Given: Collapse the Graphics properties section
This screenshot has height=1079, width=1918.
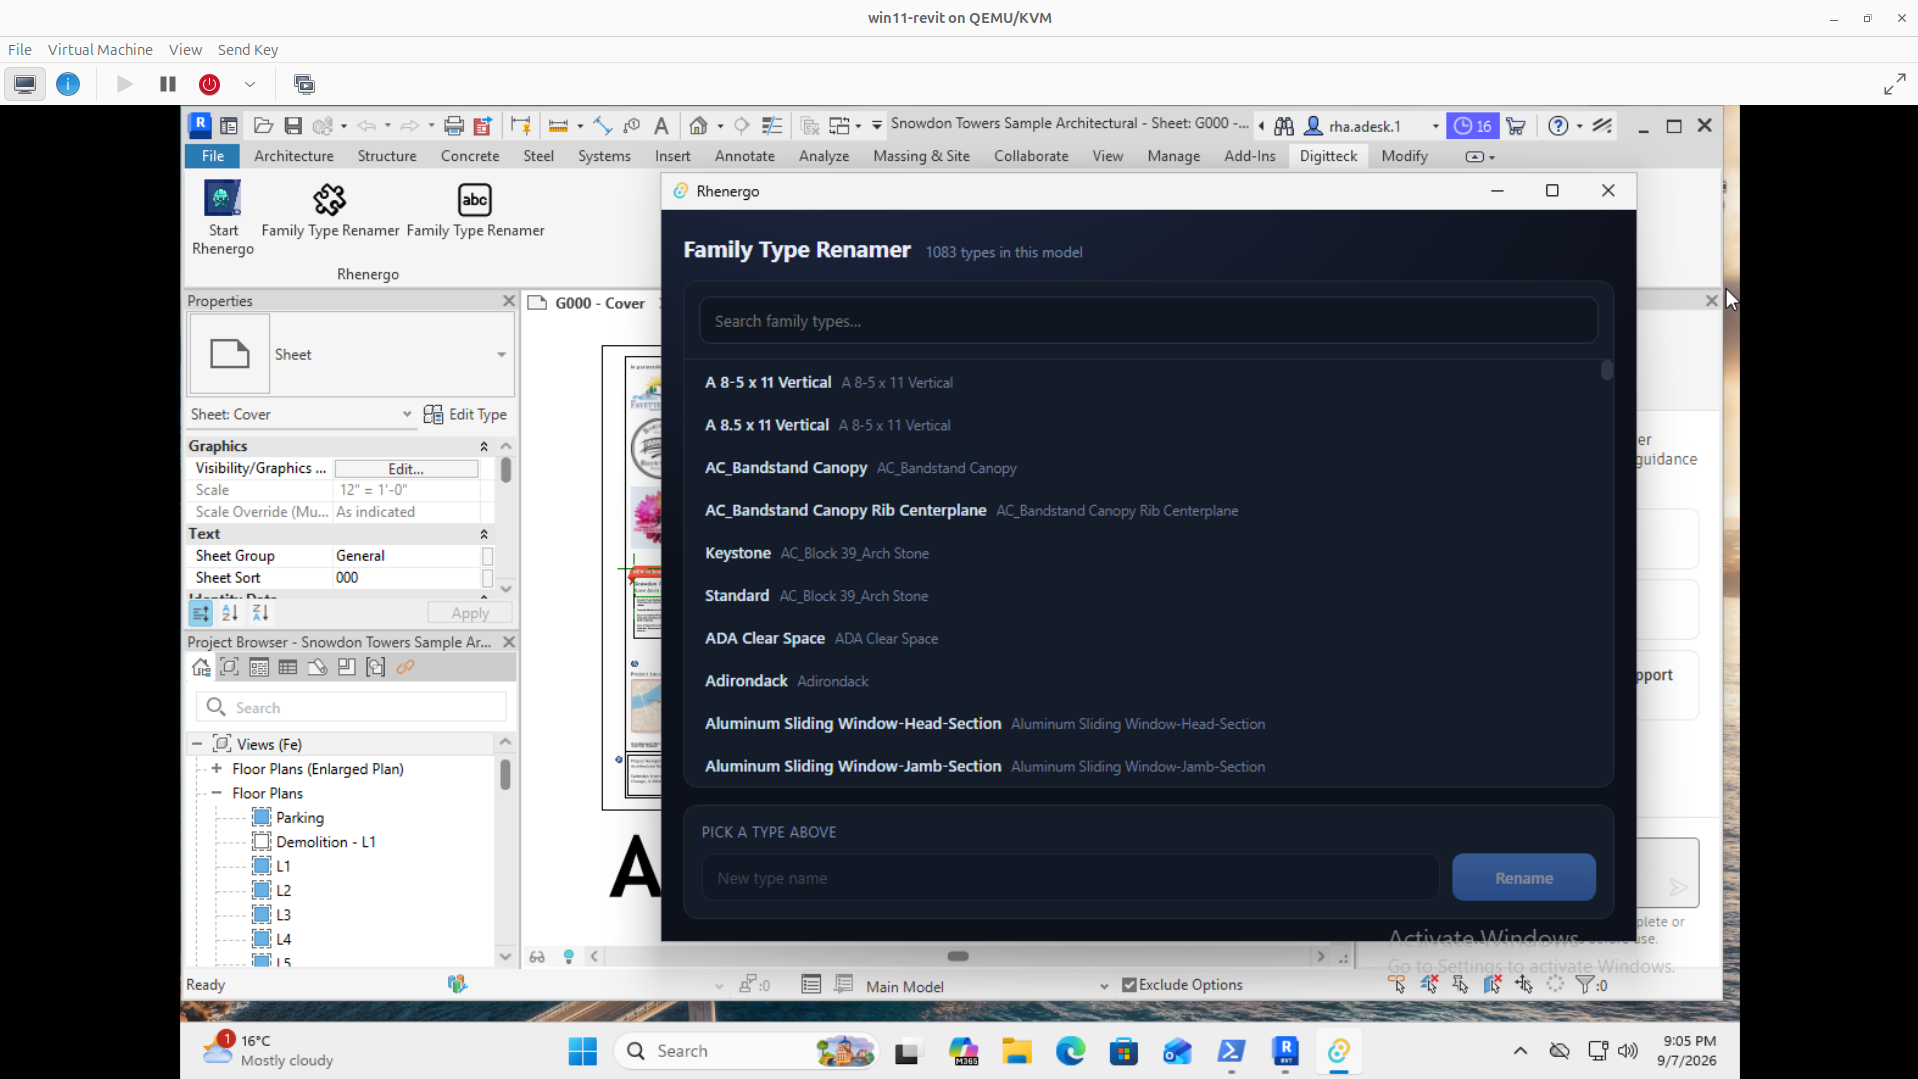Looking at the screenshot, I should point(484,446).
